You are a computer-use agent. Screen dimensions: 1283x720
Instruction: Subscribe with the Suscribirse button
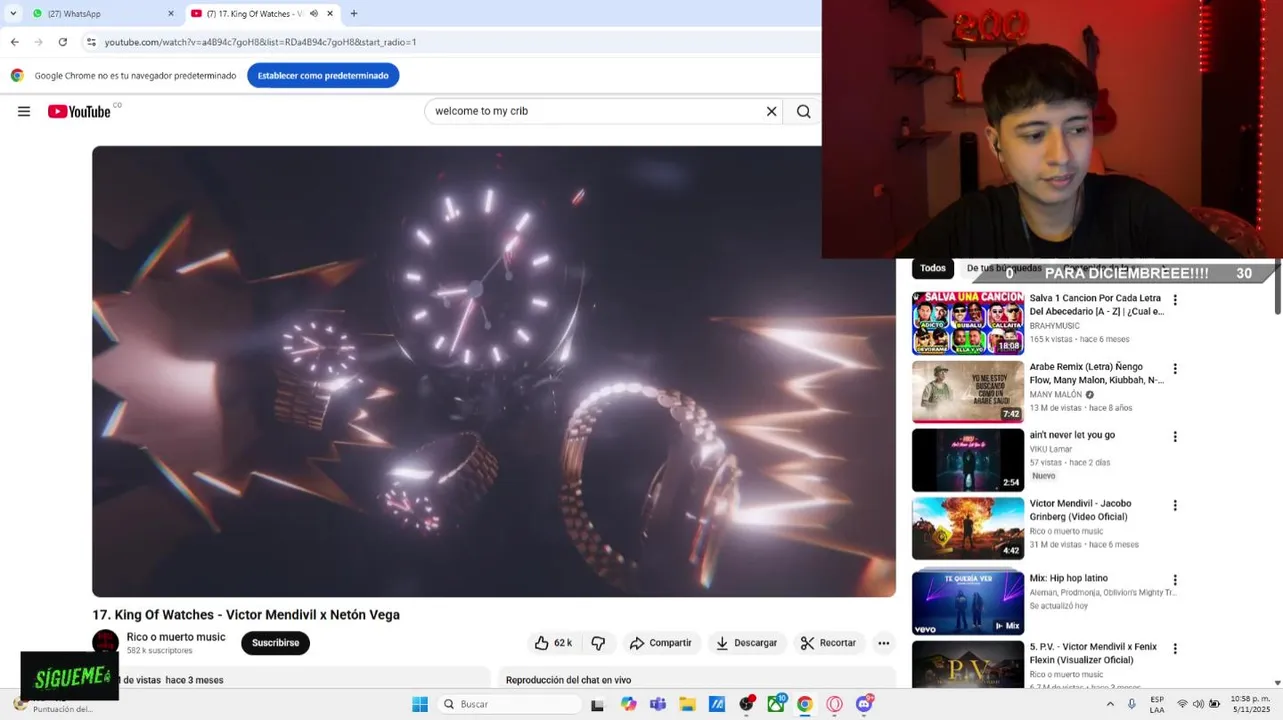(275, 643)
